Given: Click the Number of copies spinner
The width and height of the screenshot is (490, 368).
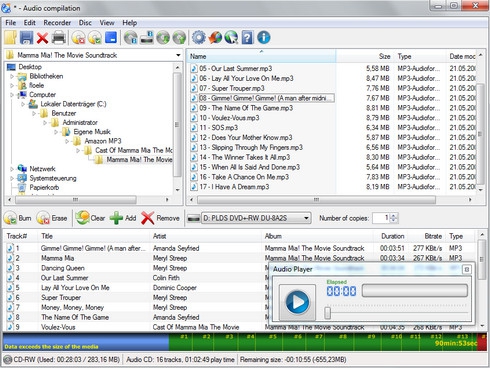Looking at the screenshot, I should click(394, 218).
